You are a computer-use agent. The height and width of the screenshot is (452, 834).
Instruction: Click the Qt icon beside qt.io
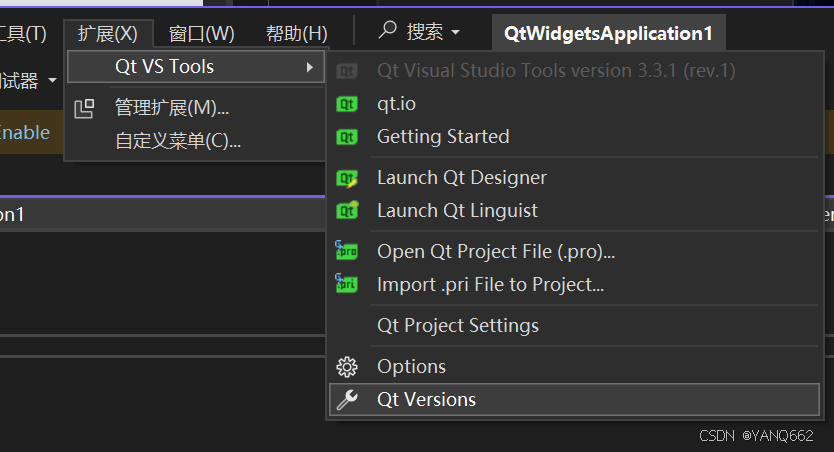(347, 104)
